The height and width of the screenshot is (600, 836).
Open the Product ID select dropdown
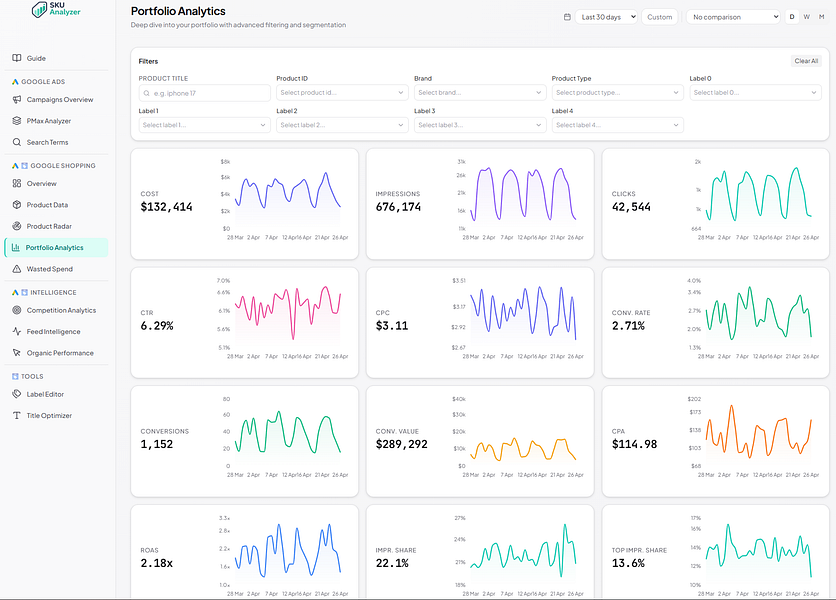coord(342,93)
